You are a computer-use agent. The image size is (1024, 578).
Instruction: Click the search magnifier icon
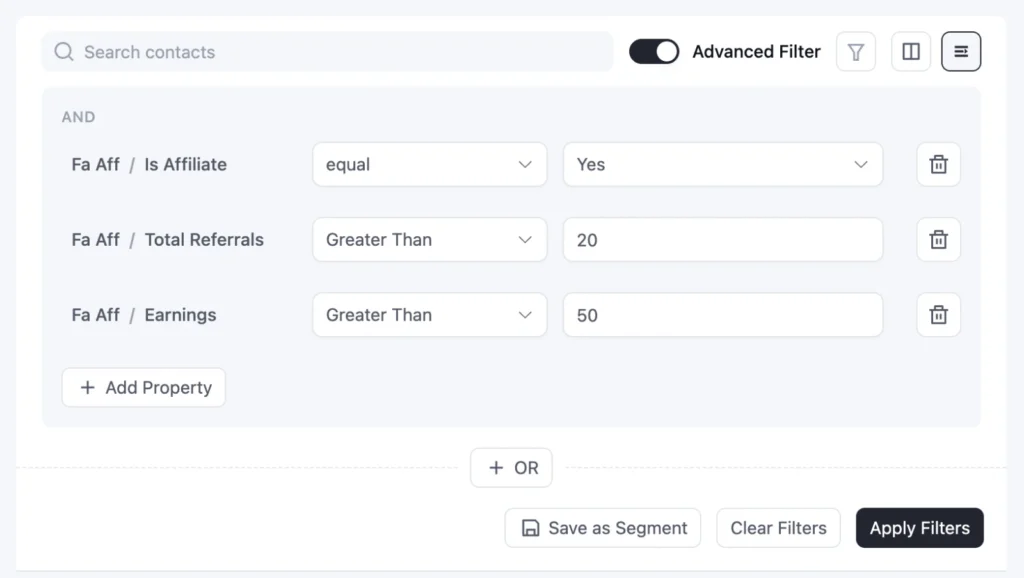(x=63, y=52)
